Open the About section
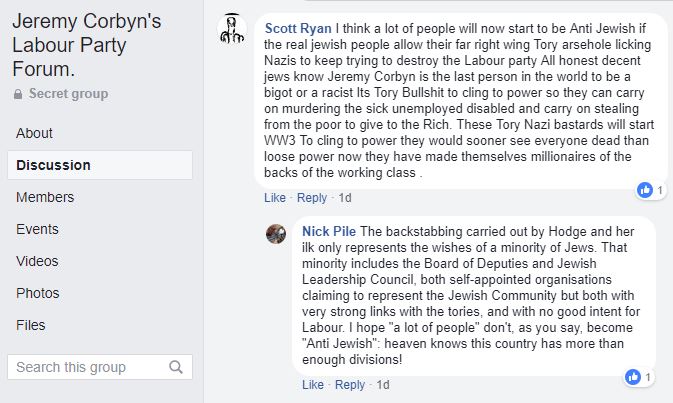 (35, 133)
